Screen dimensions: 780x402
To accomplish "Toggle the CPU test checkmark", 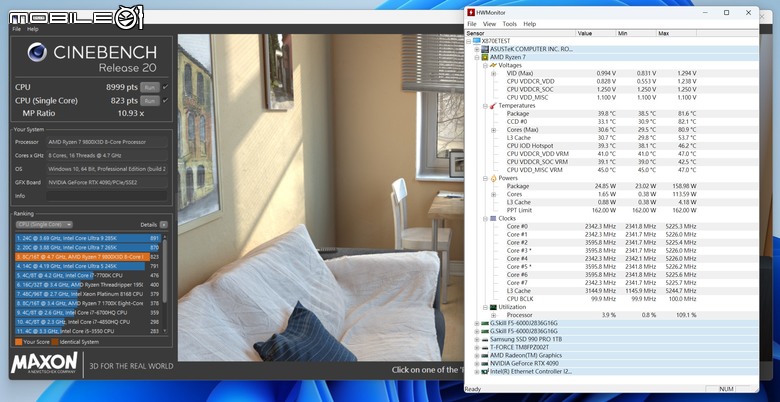I will [166, 87].
